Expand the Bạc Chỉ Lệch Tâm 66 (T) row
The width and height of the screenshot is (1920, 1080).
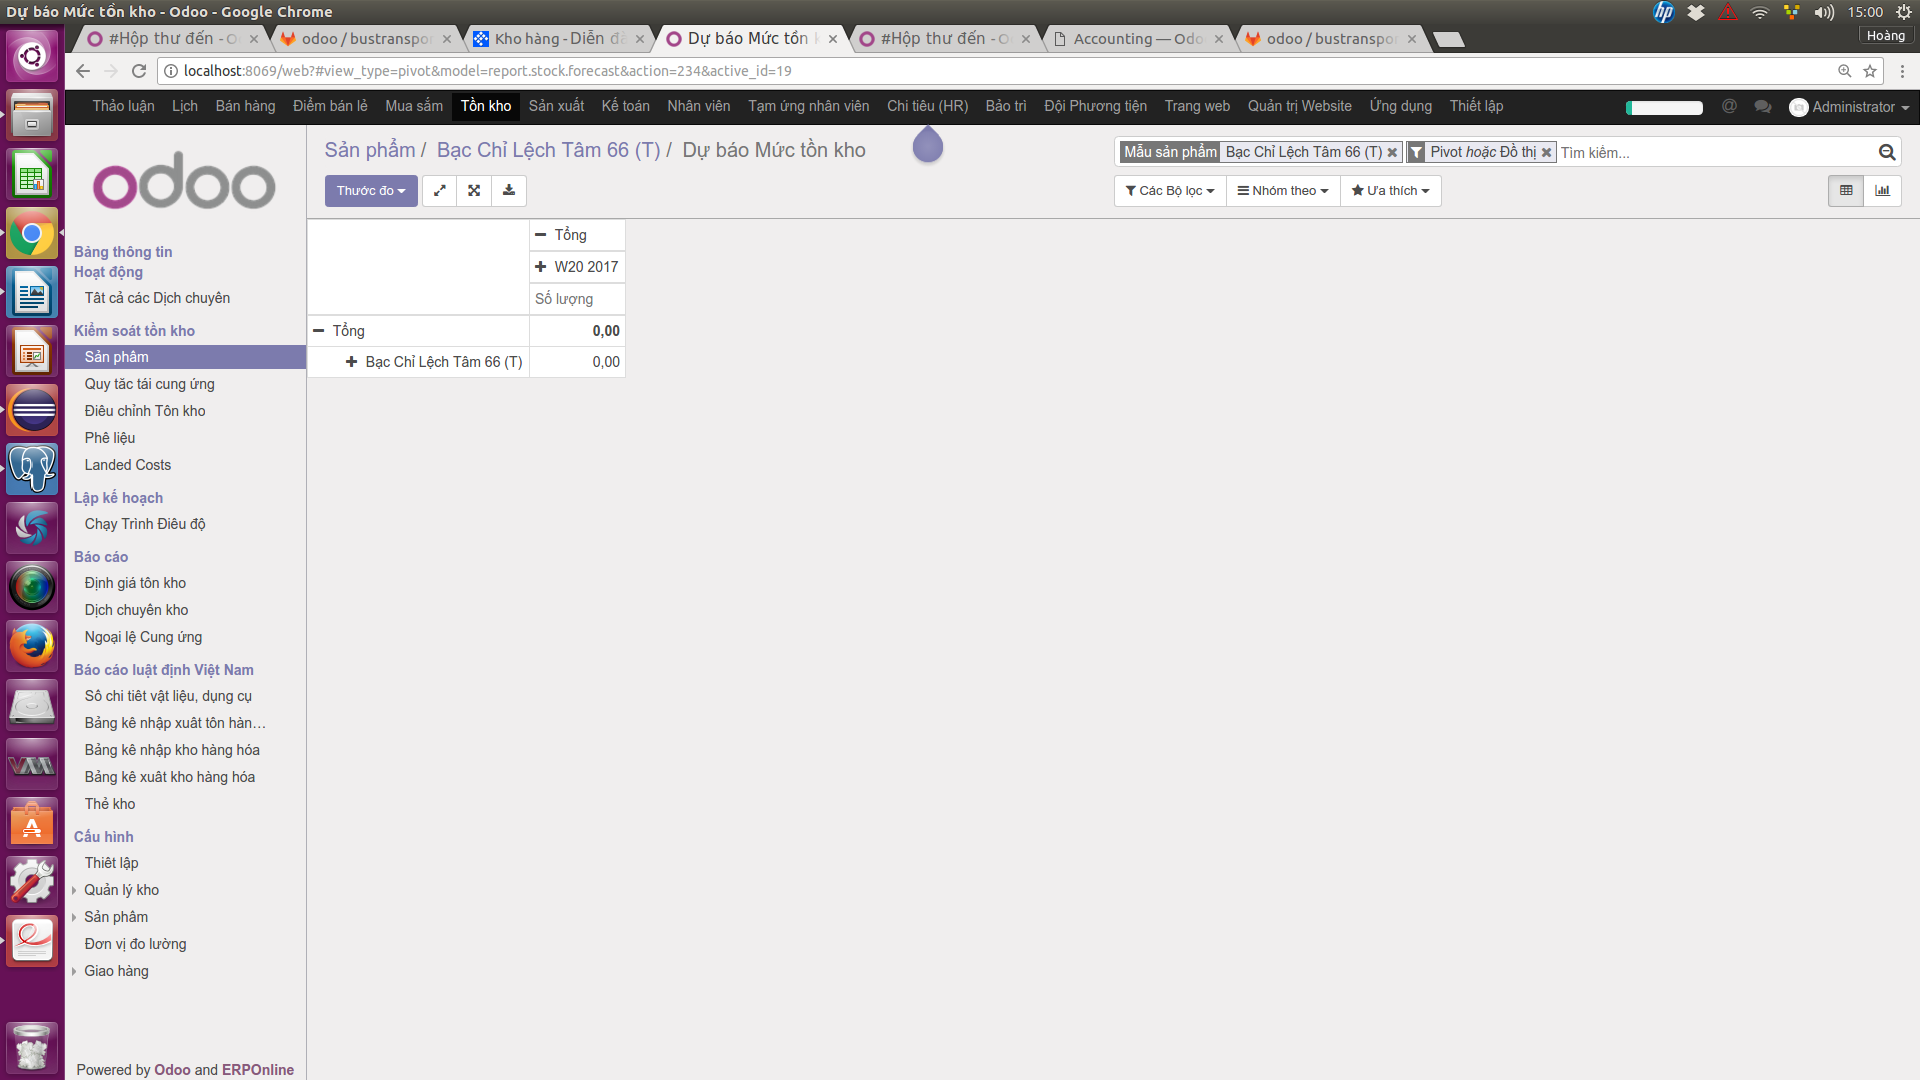pos(351,362)
